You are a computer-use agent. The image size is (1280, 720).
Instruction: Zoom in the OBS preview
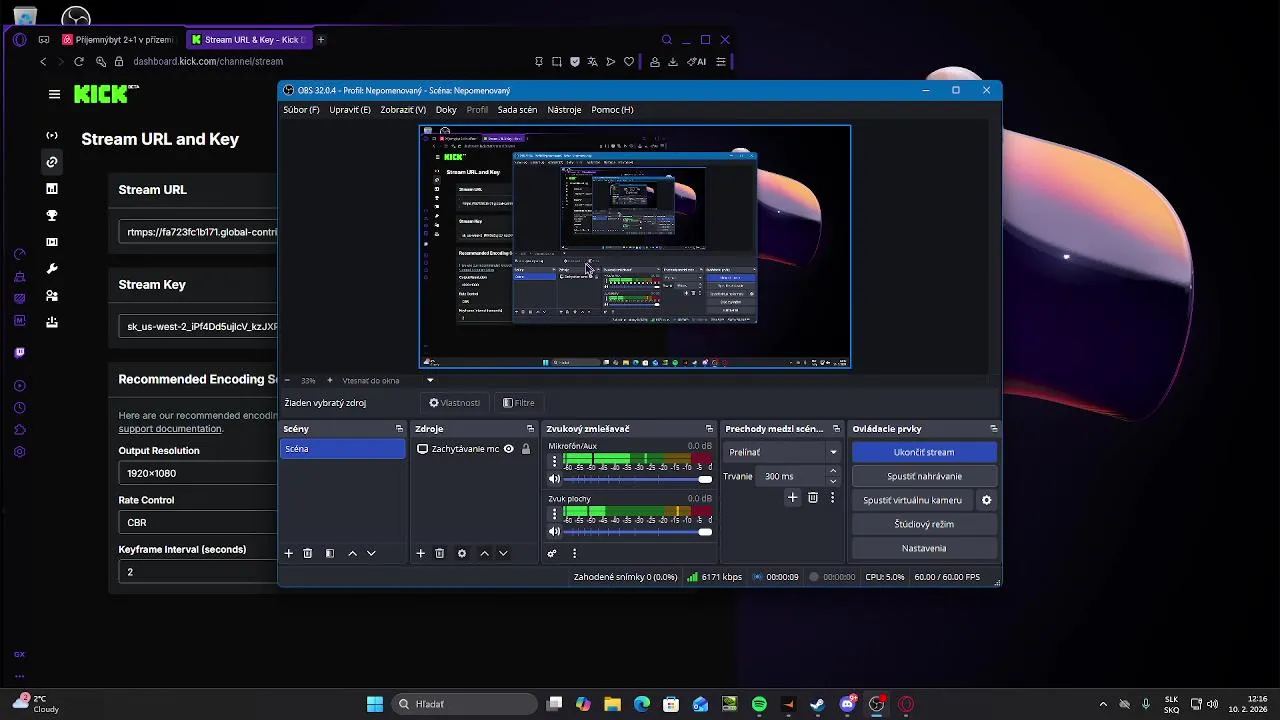tap(330, 380)
